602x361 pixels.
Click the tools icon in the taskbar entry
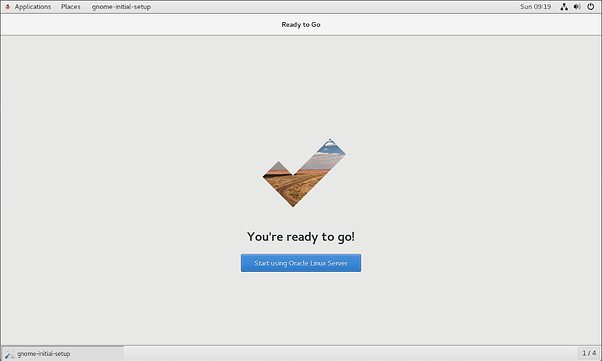10,354
